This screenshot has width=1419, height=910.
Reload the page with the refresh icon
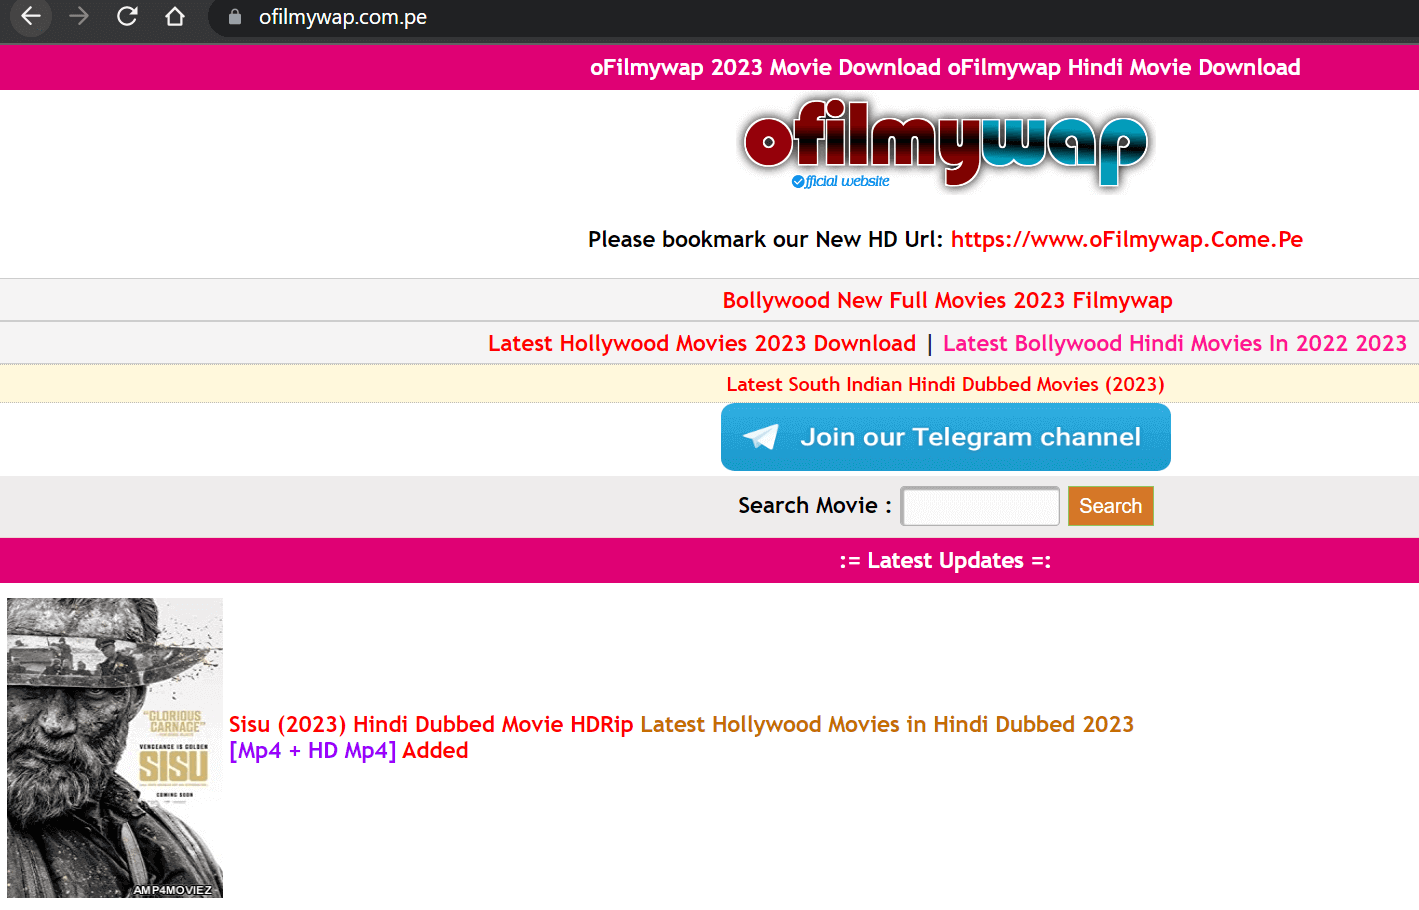pyautogui.click(x=127, y=17)
